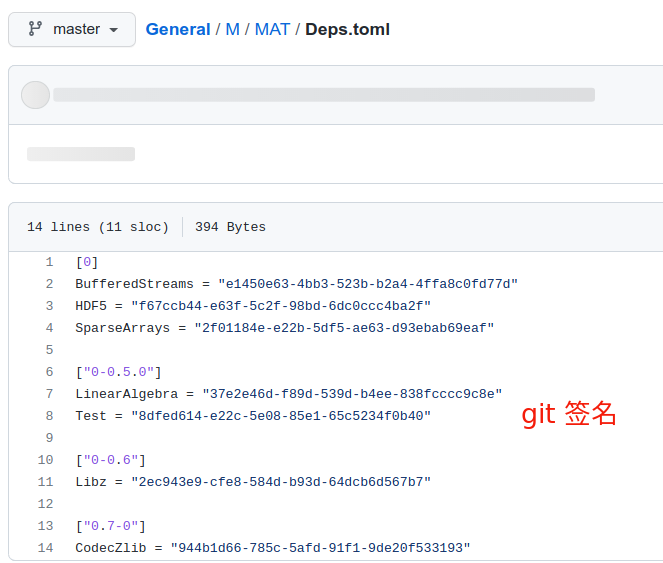Click the HDF5 key name
Viewport: 663px width, 563px height.
[x=91, y=306]
